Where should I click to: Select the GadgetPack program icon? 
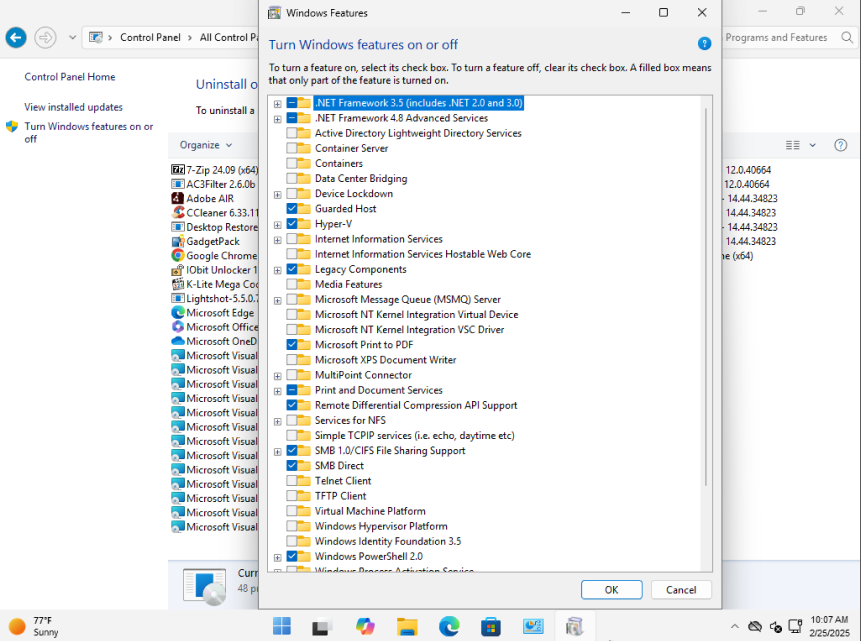(177, 241)
